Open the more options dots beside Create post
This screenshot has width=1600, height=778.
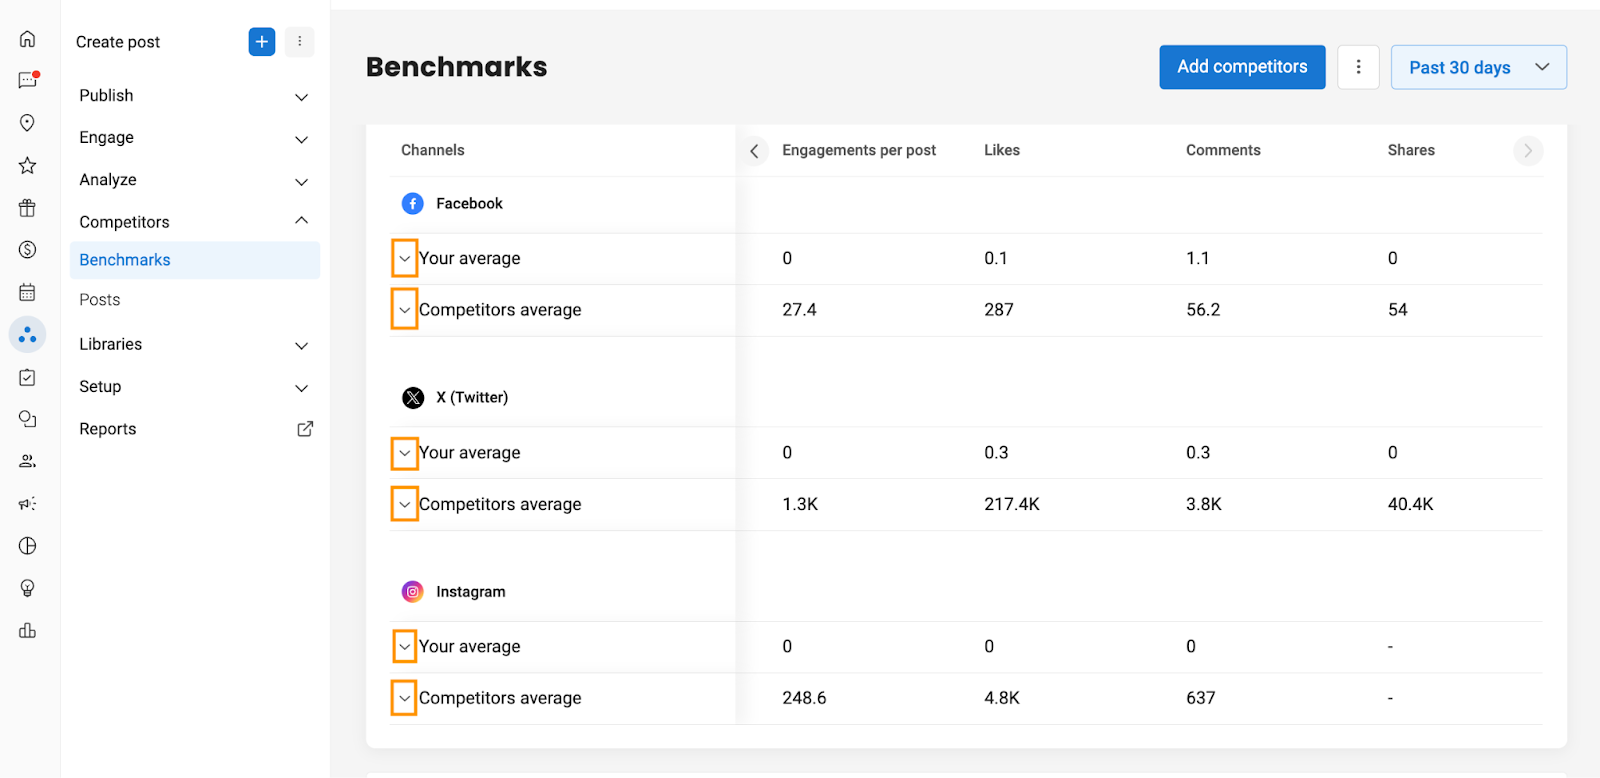[299, 42]
